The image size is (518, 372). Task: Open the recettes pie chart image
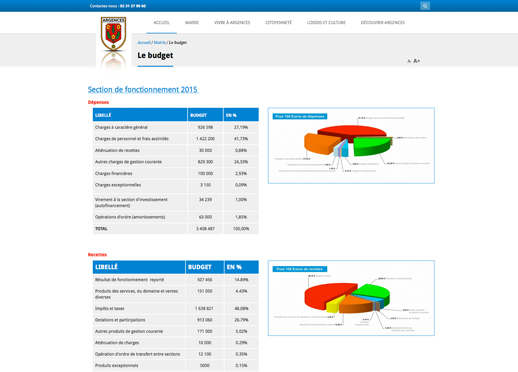pos(351,298)
